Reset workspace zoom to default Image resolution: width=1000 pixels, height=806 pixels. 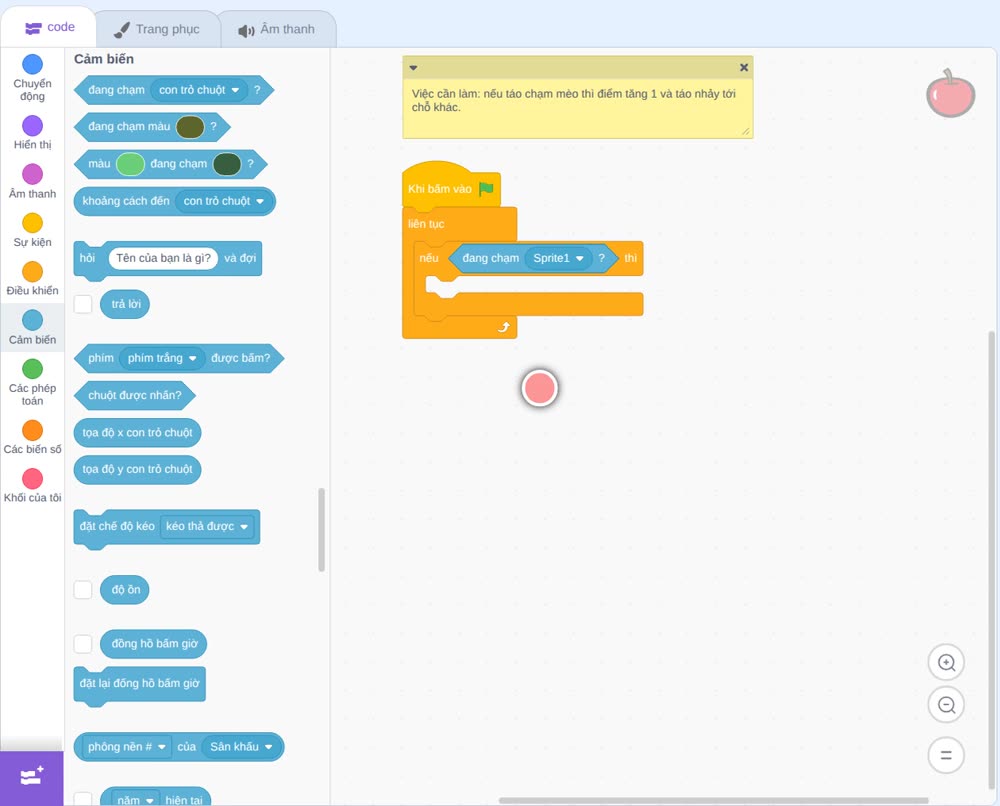(x=946, y=755)
